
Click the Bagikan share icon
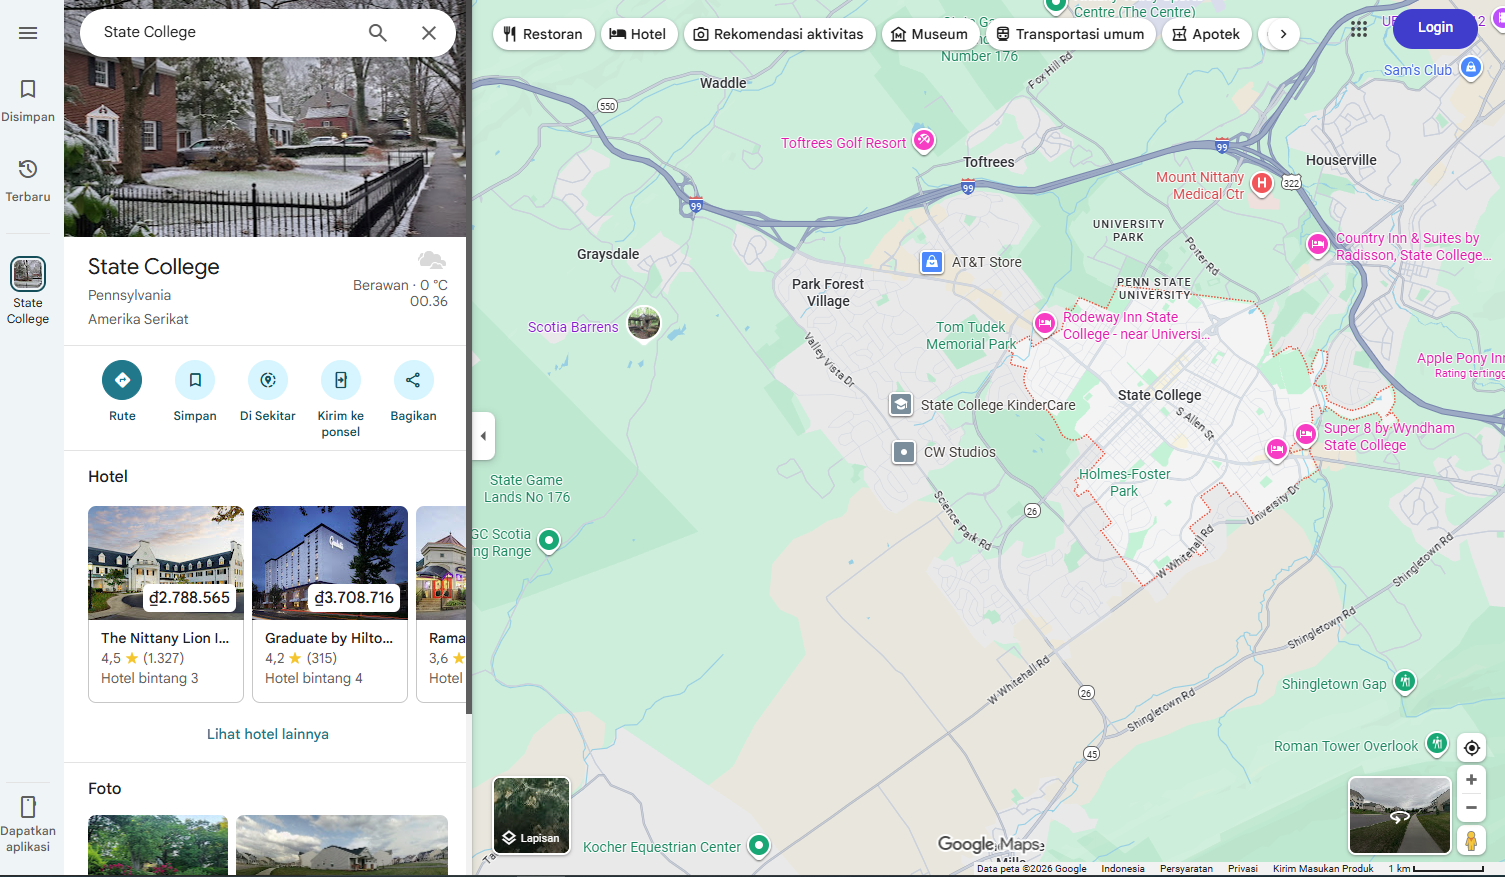(413, 380)
